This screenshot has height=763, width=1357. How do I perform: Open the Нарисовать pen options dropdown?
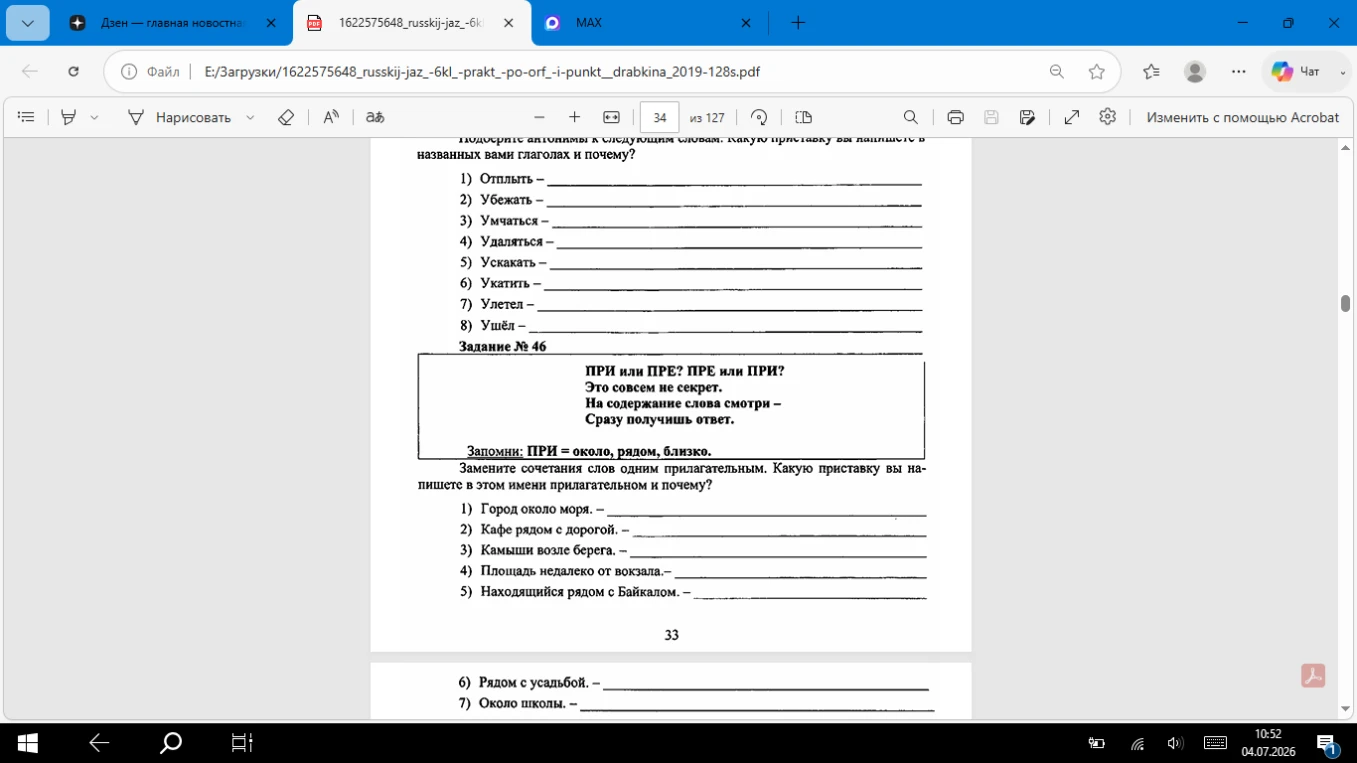click(x=250, y=117)
